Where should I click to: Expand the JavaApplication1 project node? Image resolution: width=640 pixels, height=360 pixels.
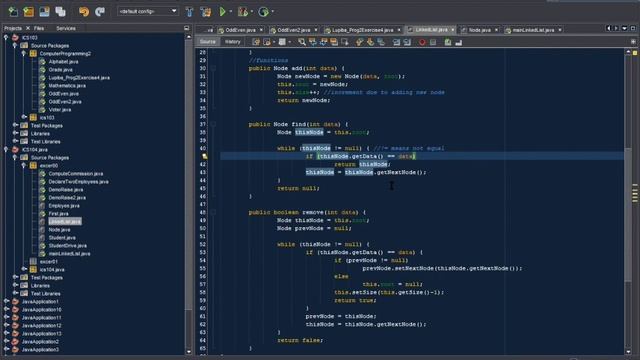click(x=6, y=302)
